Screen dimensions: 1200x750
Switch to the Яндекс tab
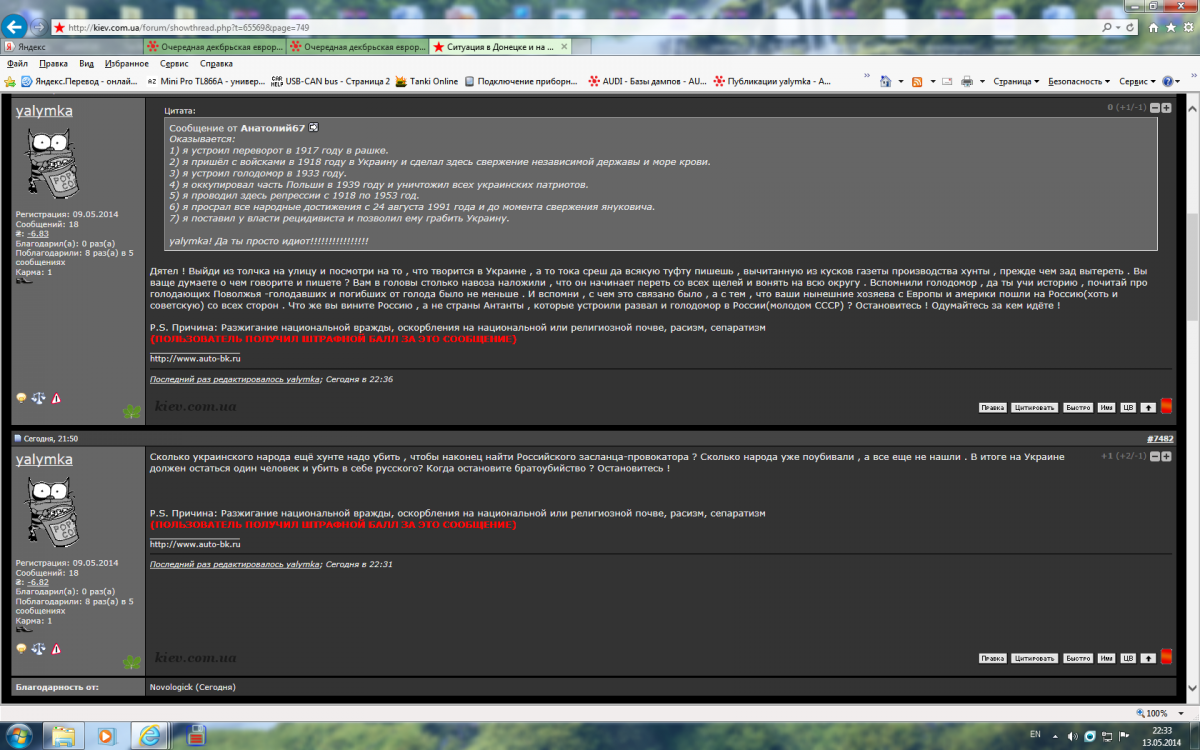[72, 46]
